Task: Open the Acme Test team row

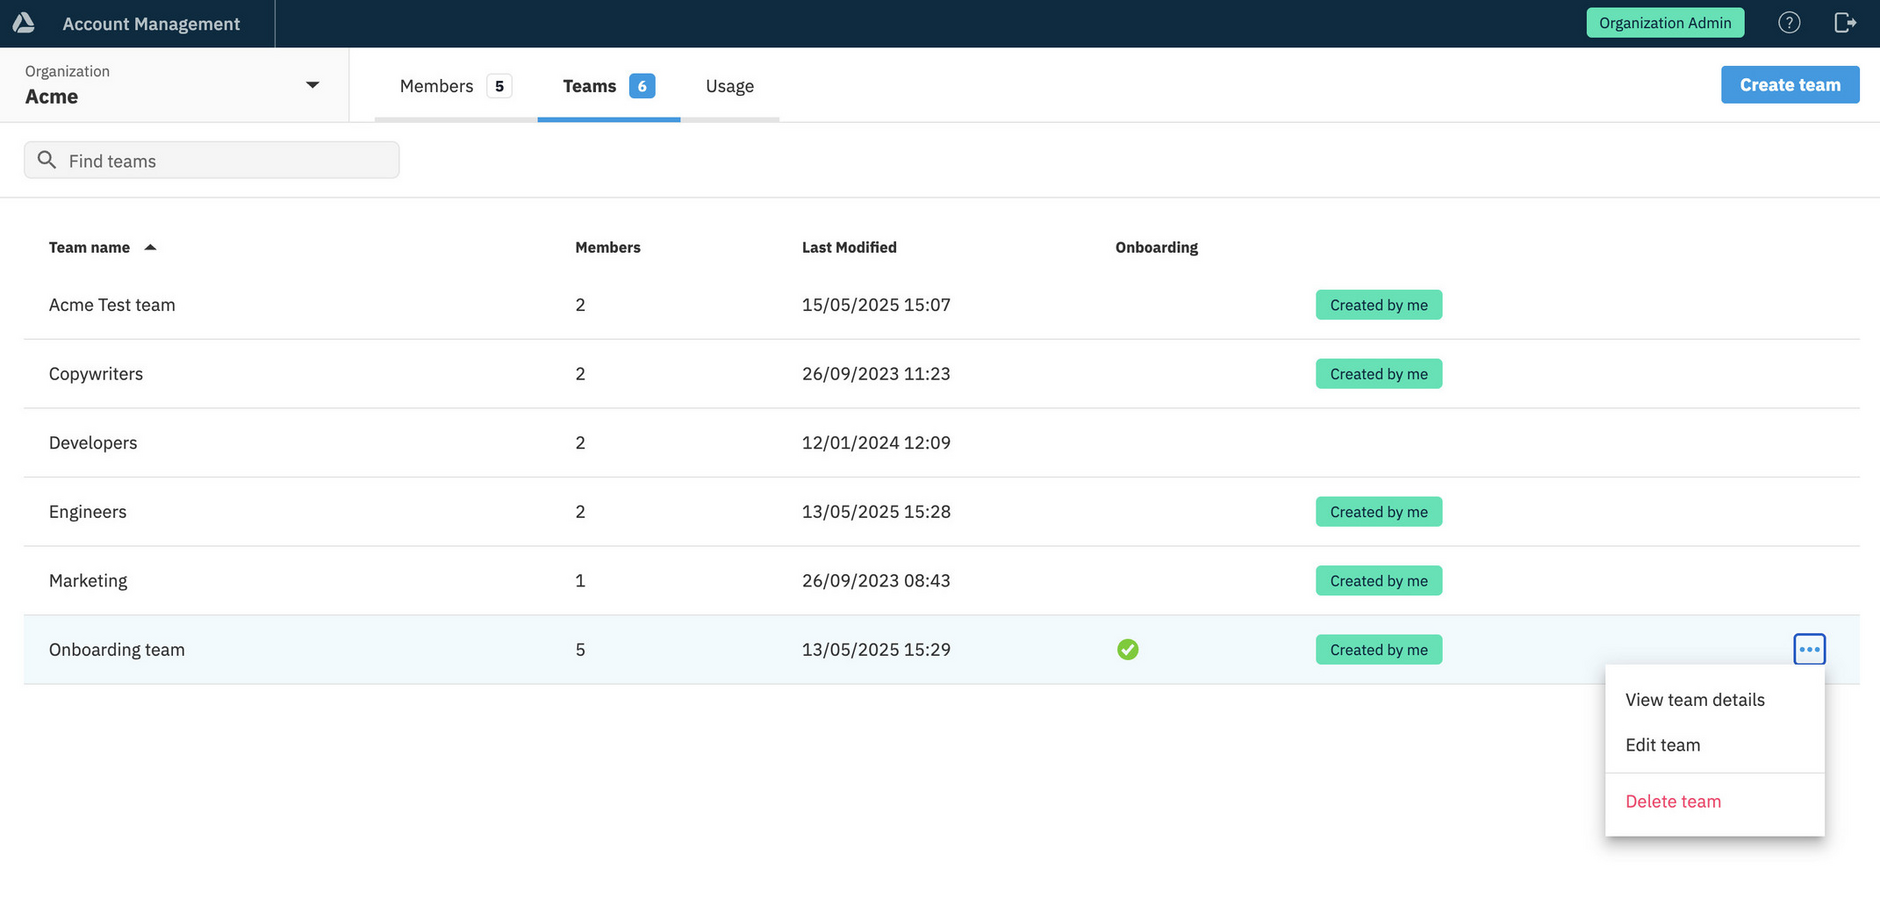Action: 941,305
